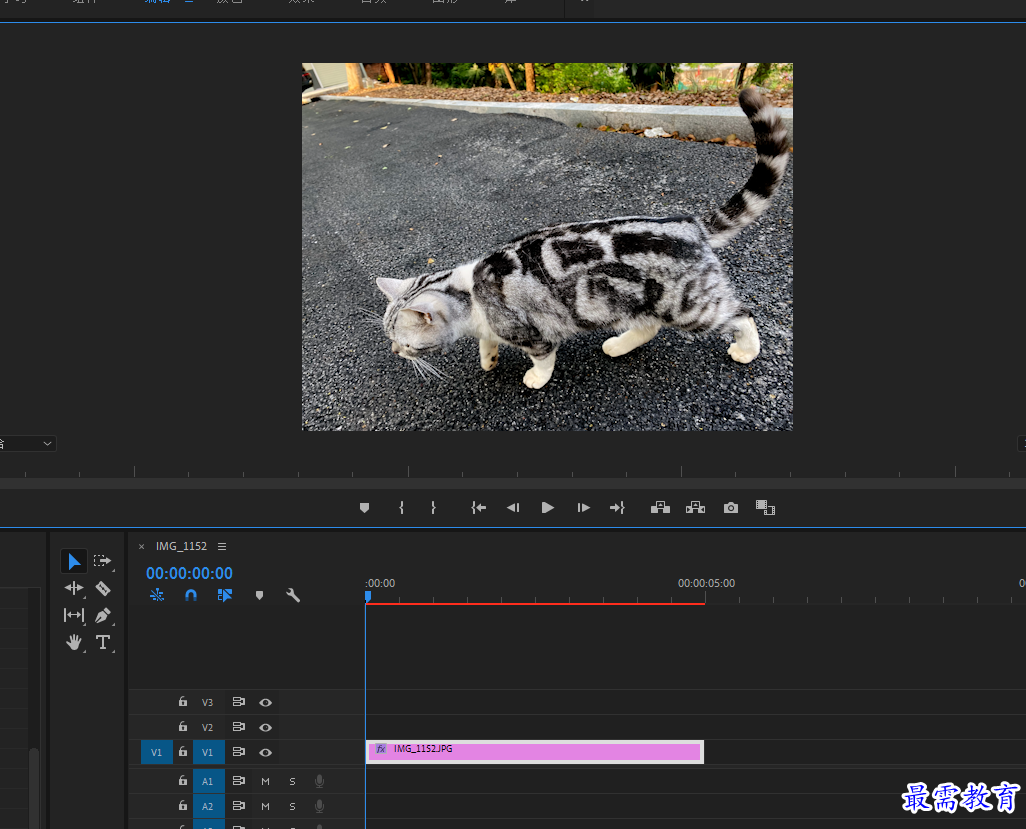Image resolution: width=1026 pixels, height=829 pixels.
Task: Toggle A1 sync lock
Action: coord(239,781)
